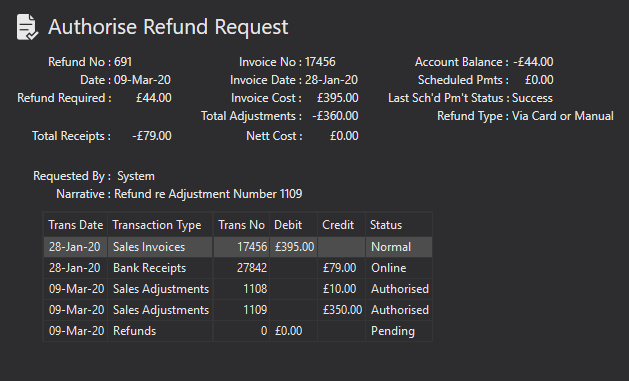Screen dimensions: 629x381
Task: Click the Authorise Refund document icon
Action: (x=27, y=27)
